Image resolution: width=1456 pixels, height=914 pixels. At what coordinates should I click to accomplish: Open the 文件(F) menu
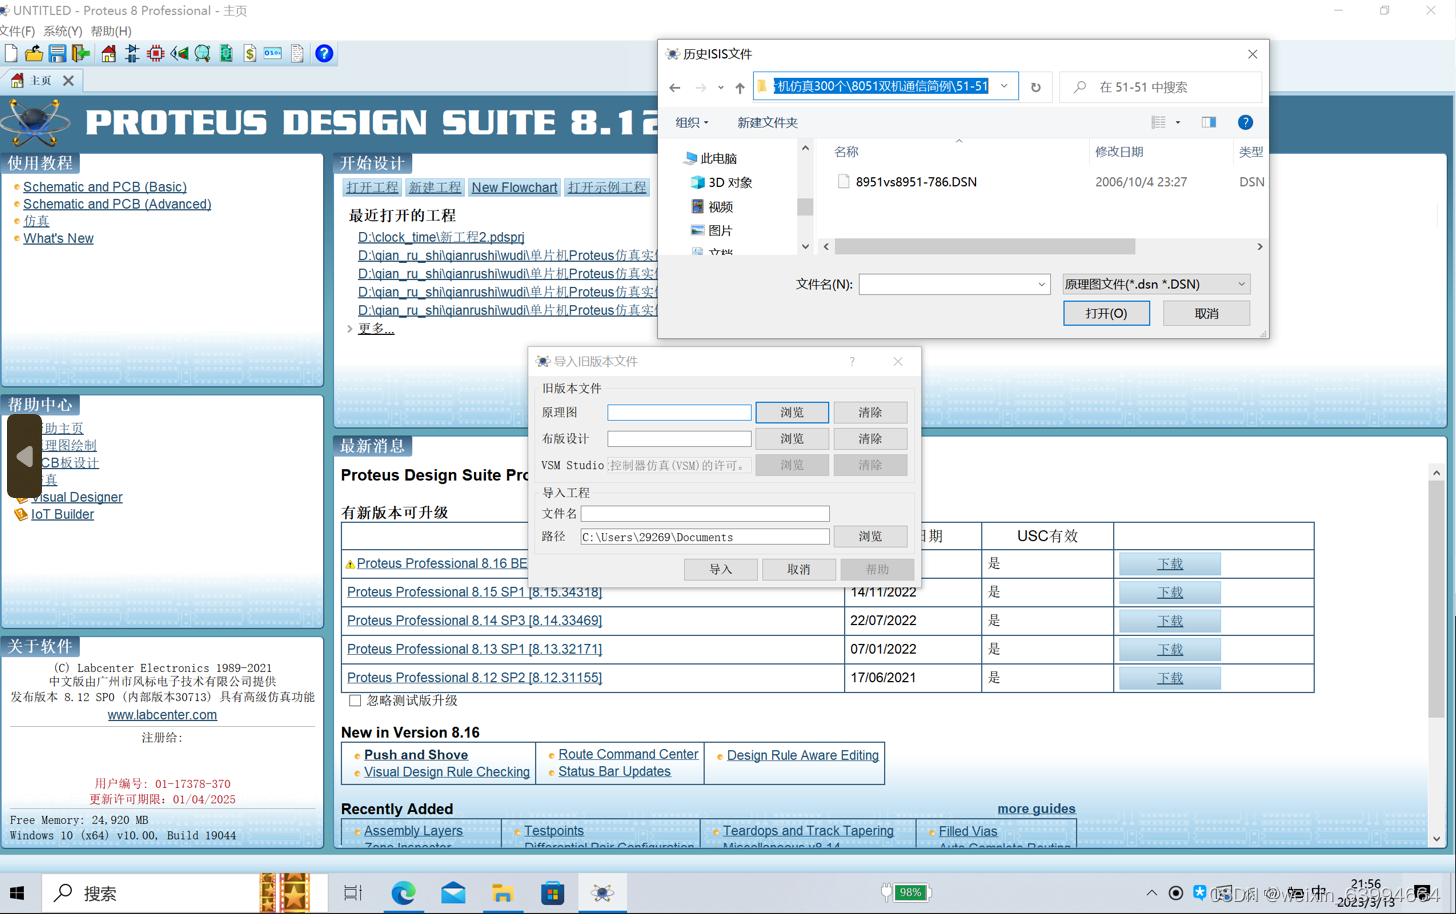coord(17,31)
